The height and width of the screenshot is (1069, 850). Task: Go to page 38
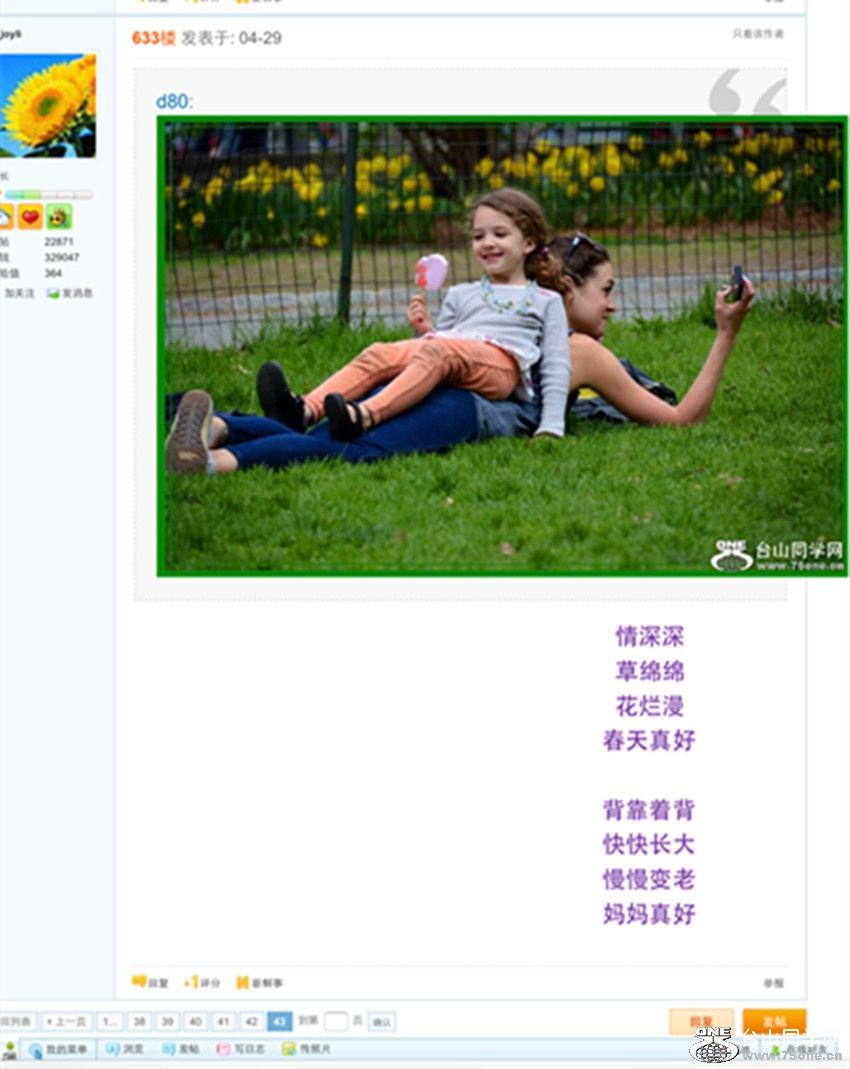pyautogui.click(x=139, y=1021)
